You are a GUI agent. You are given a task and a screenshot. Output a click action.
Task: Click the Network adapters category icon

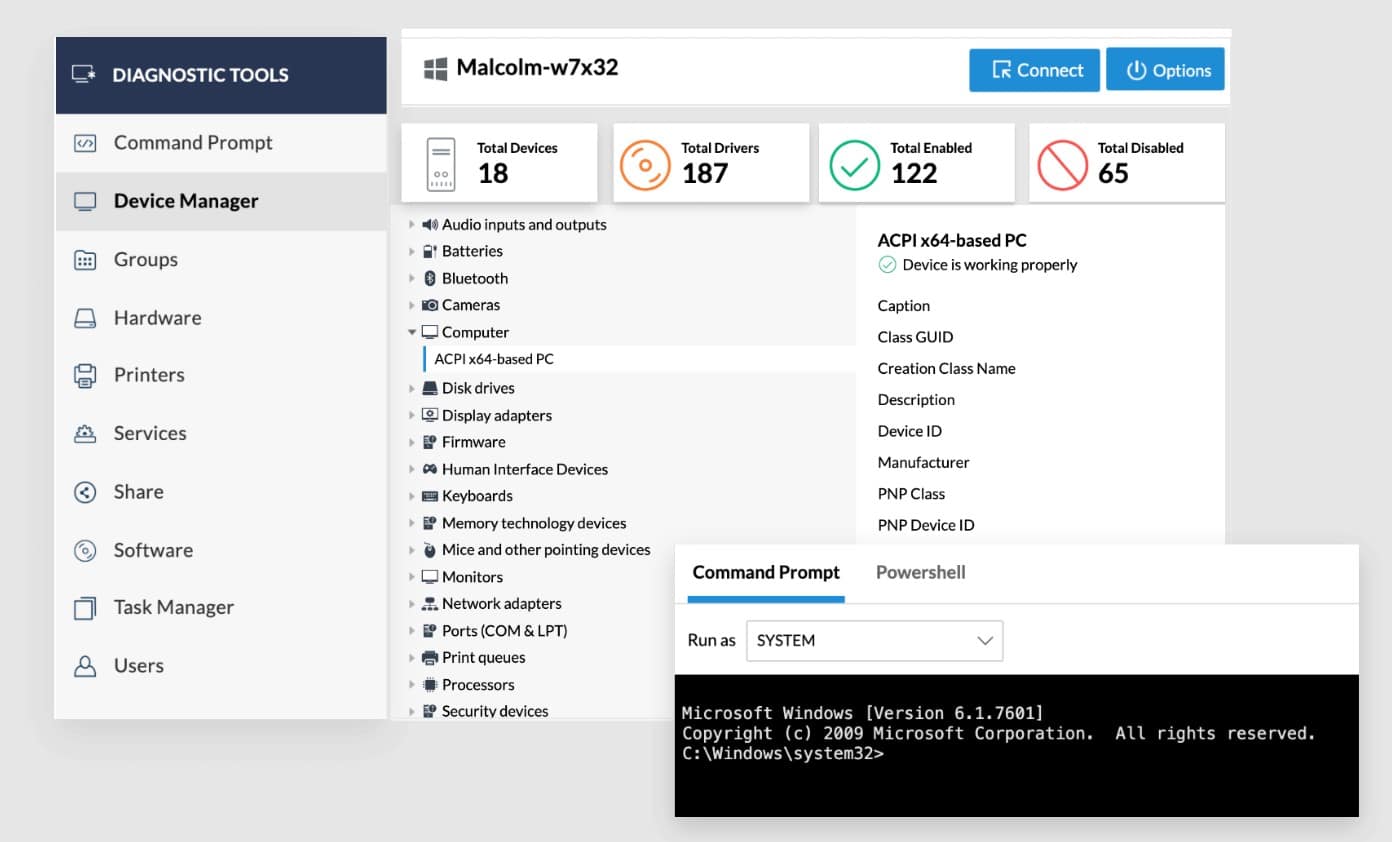[x=430, y=605]
